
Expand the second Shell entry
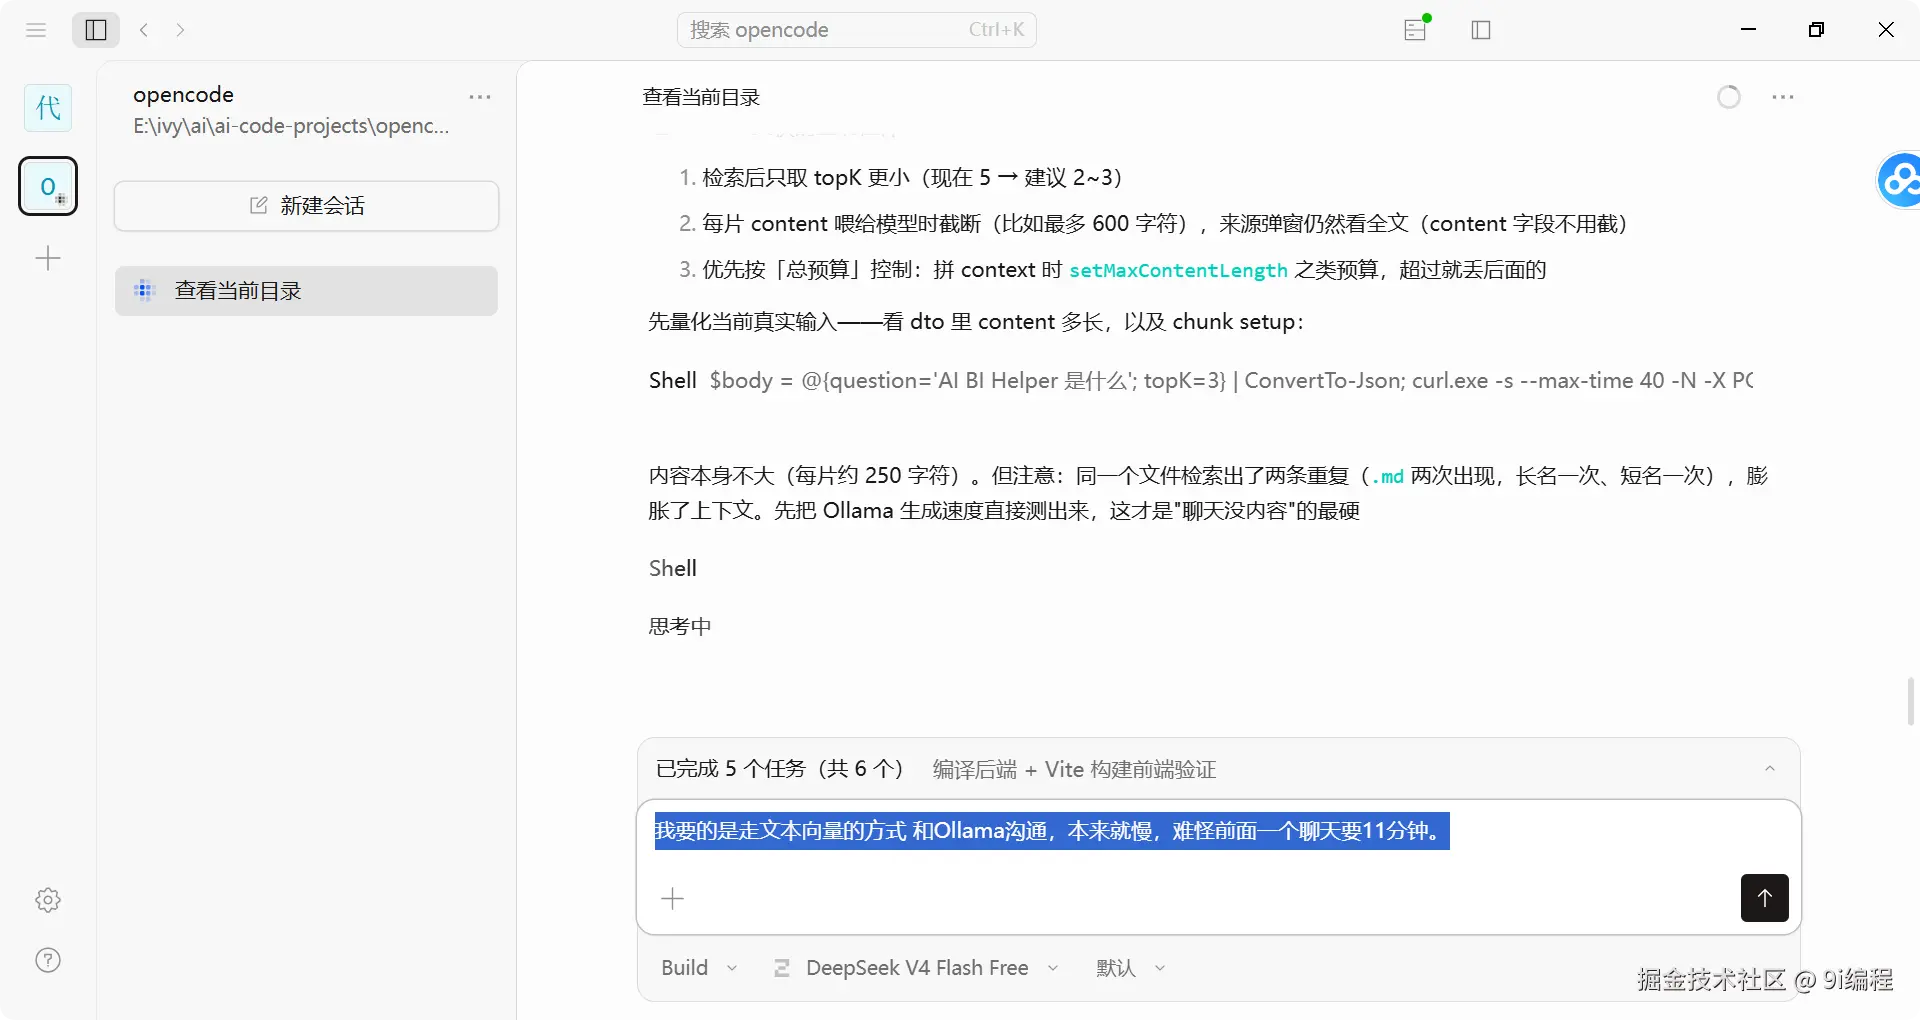673,569
